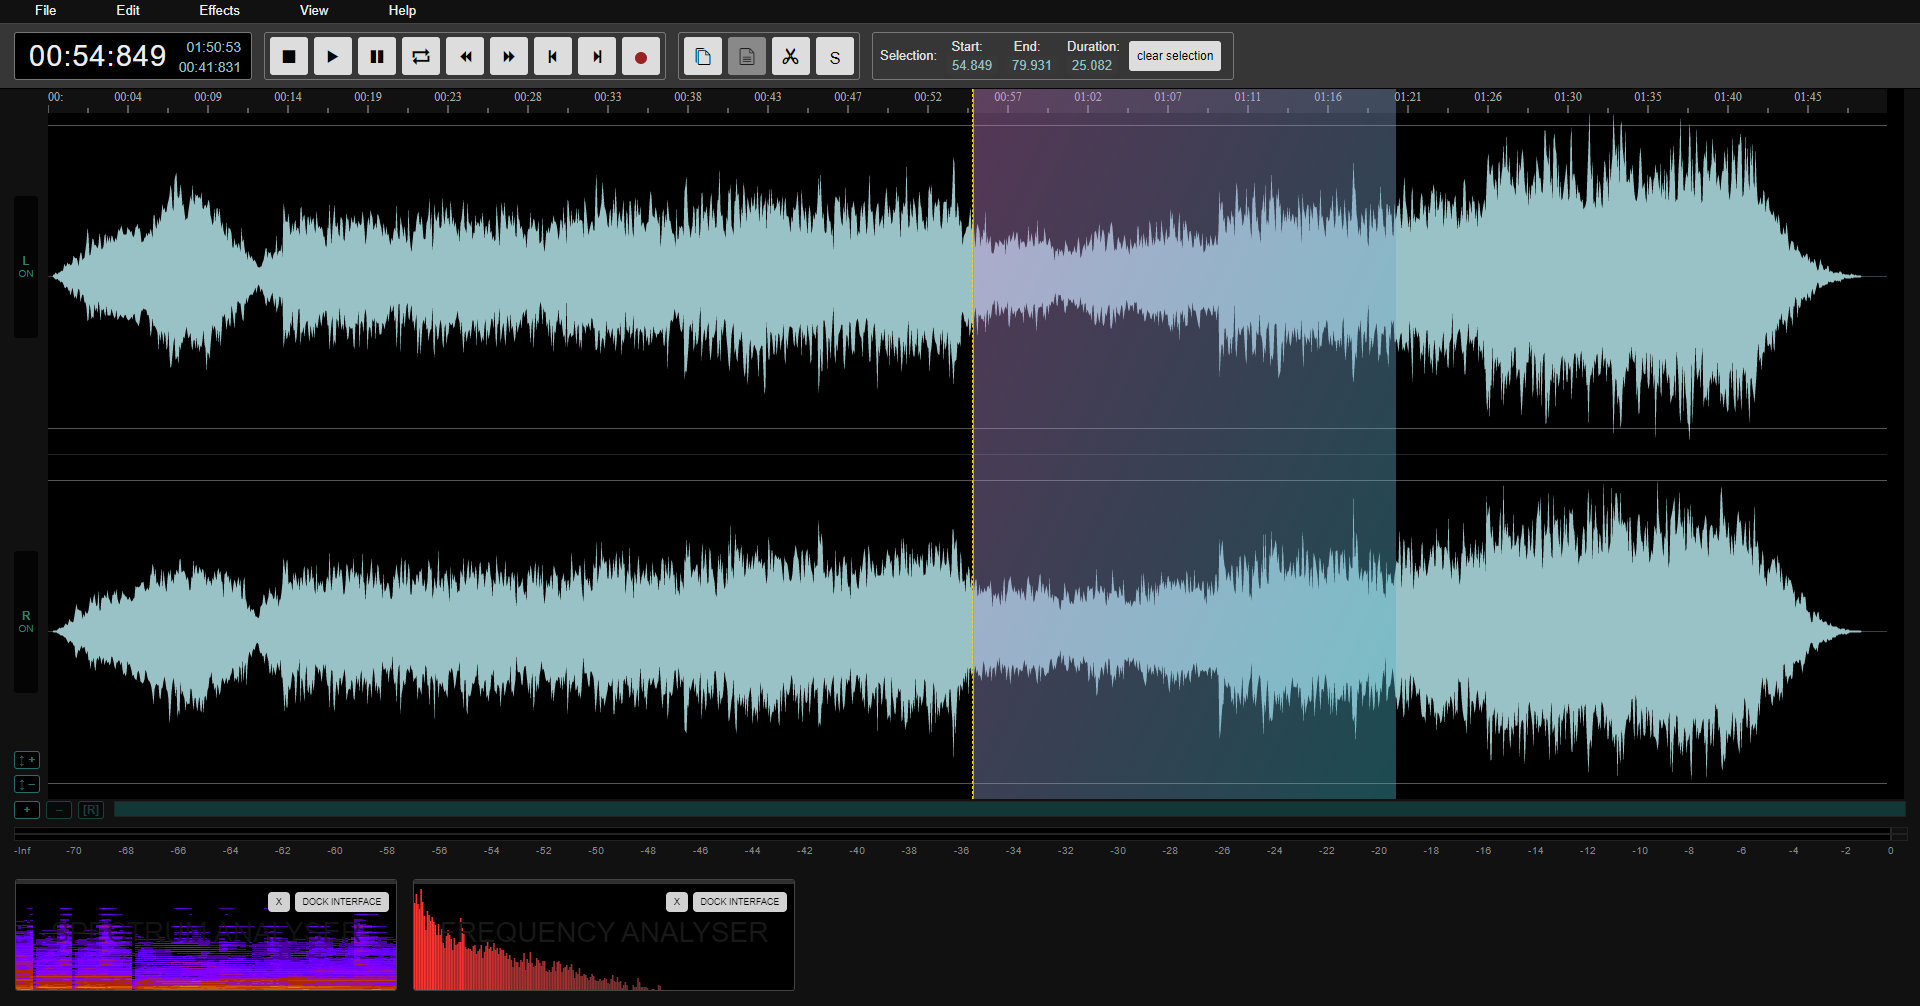The width and height of the screenshot is (1920, 1006).
Task: Click the rewind button
Action: pyautogui.click(x=465, y=56)
